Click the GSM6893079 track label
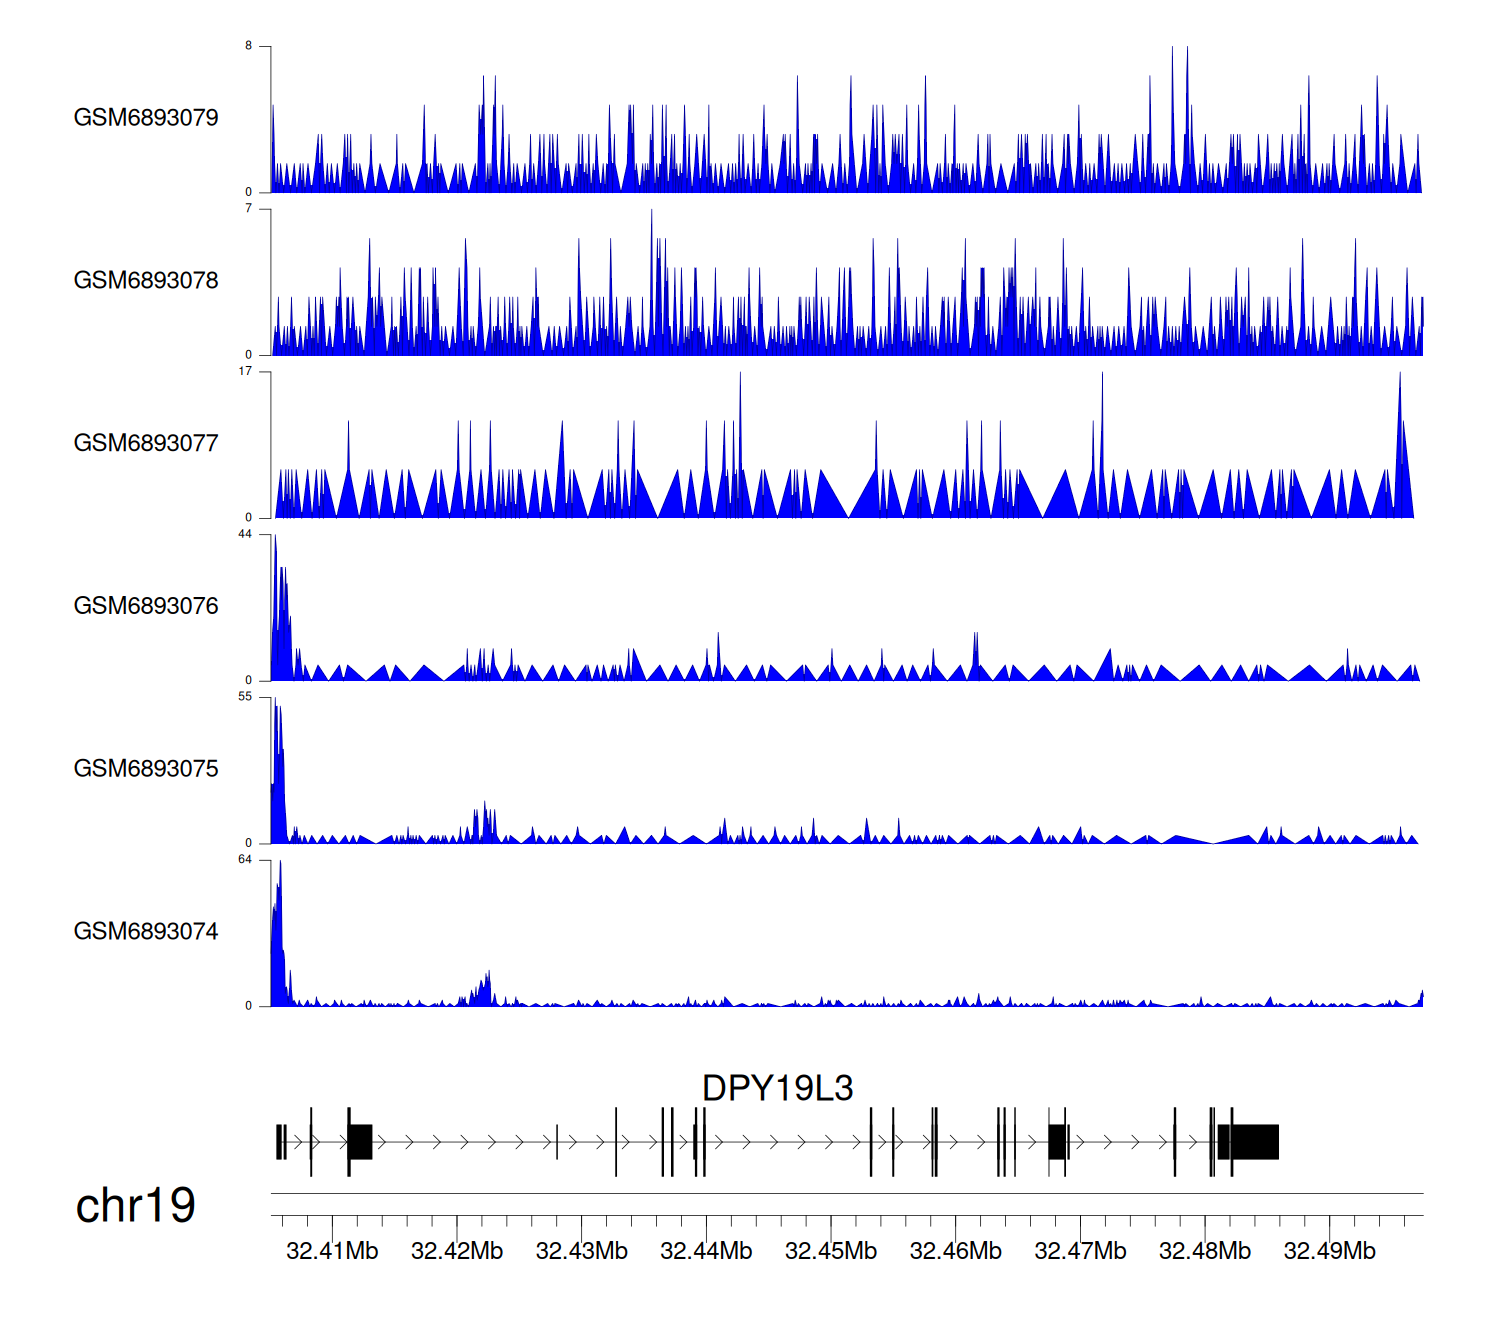This screenshot has width=1500, height=1320. click(146, 118)
